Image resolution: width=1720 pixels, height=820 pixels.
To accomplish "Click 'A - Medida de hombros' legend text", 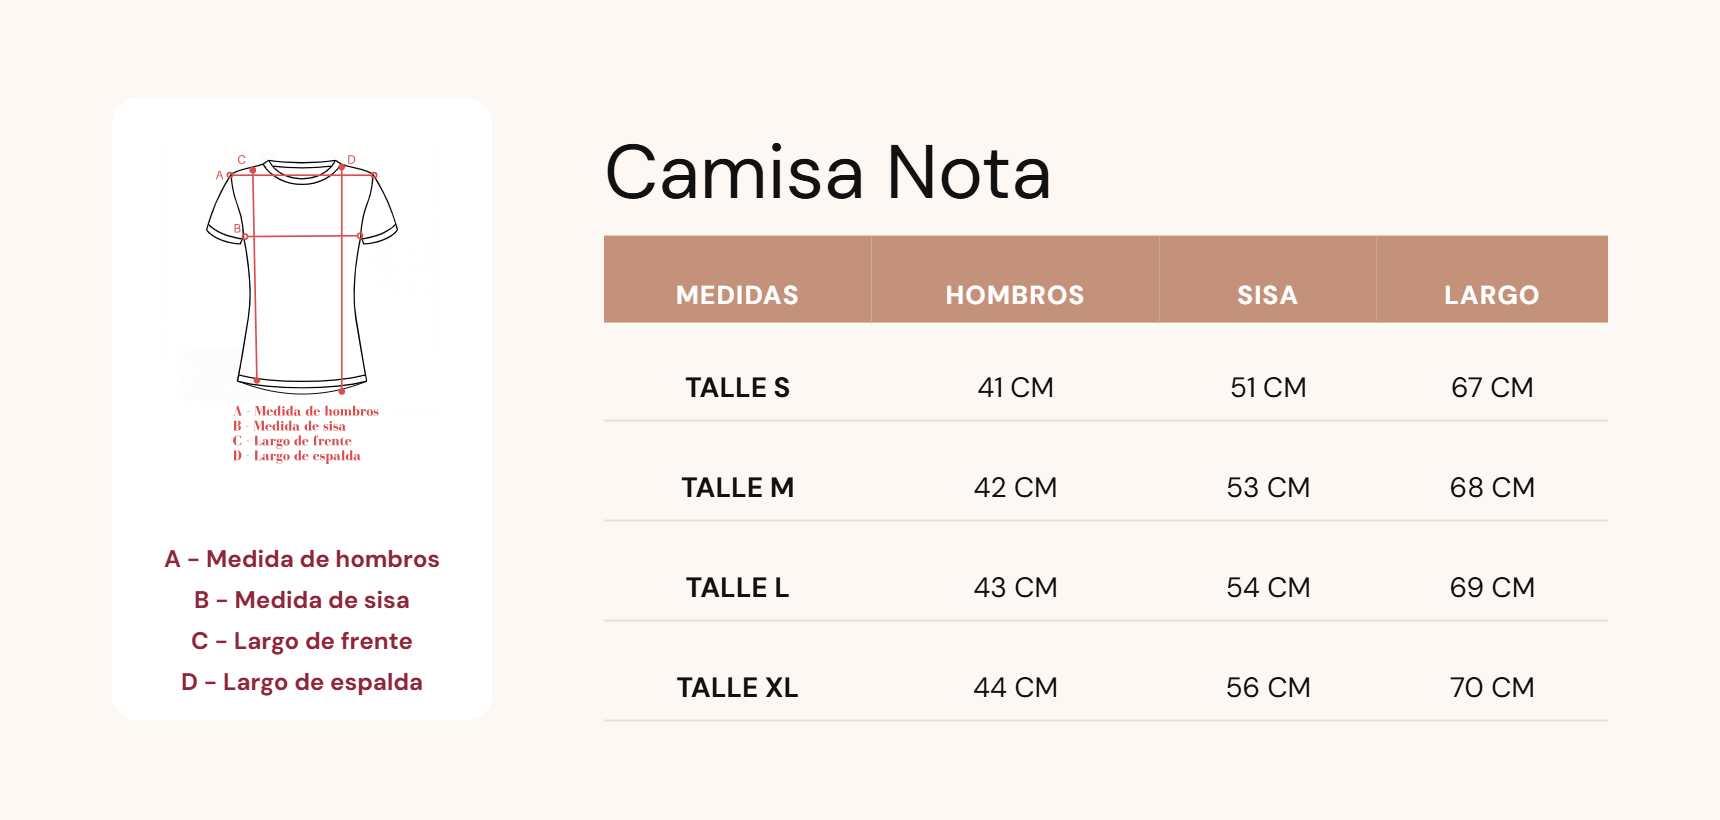I will point(302,559).
